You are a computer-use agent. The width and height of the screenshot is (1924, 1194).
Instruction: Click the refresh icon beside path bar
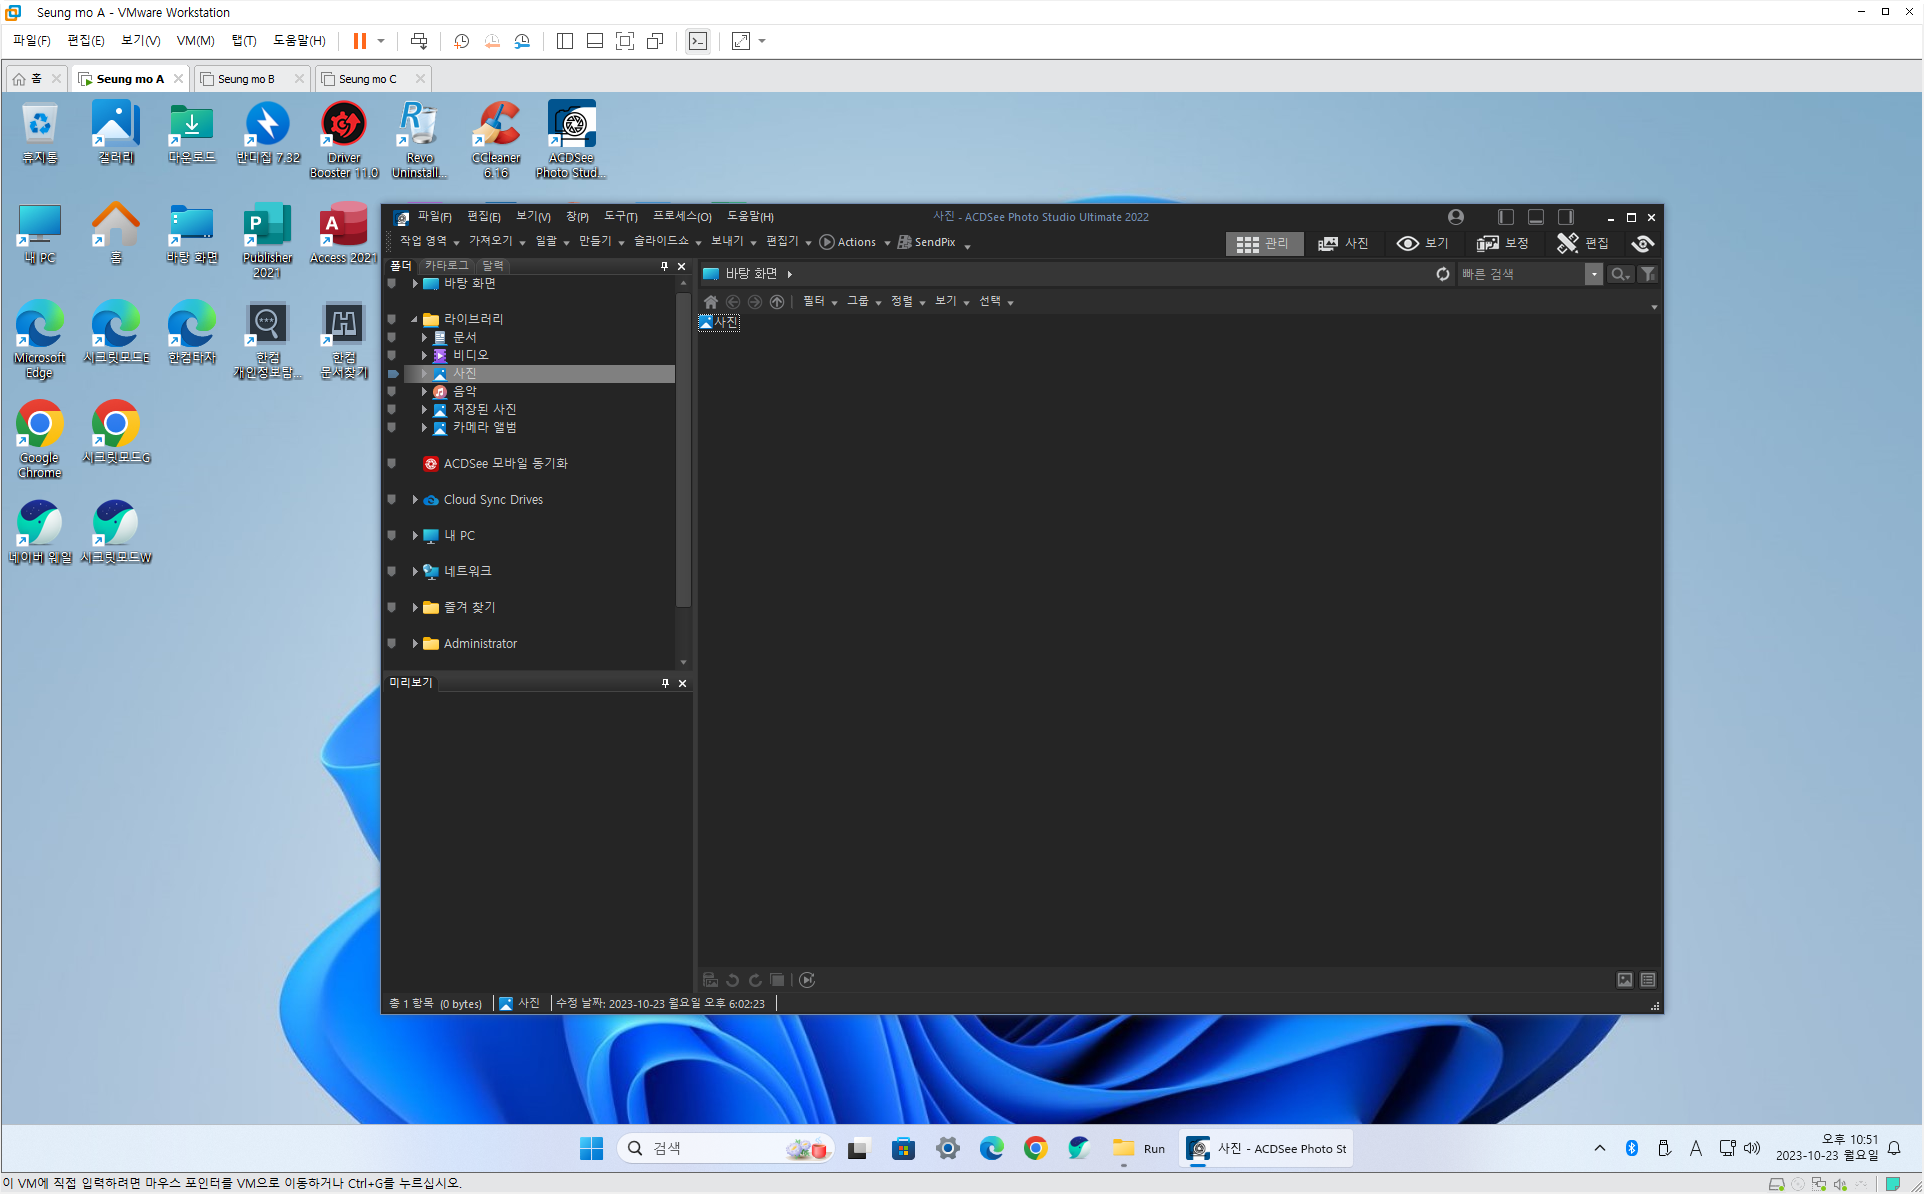point(1442,274)
